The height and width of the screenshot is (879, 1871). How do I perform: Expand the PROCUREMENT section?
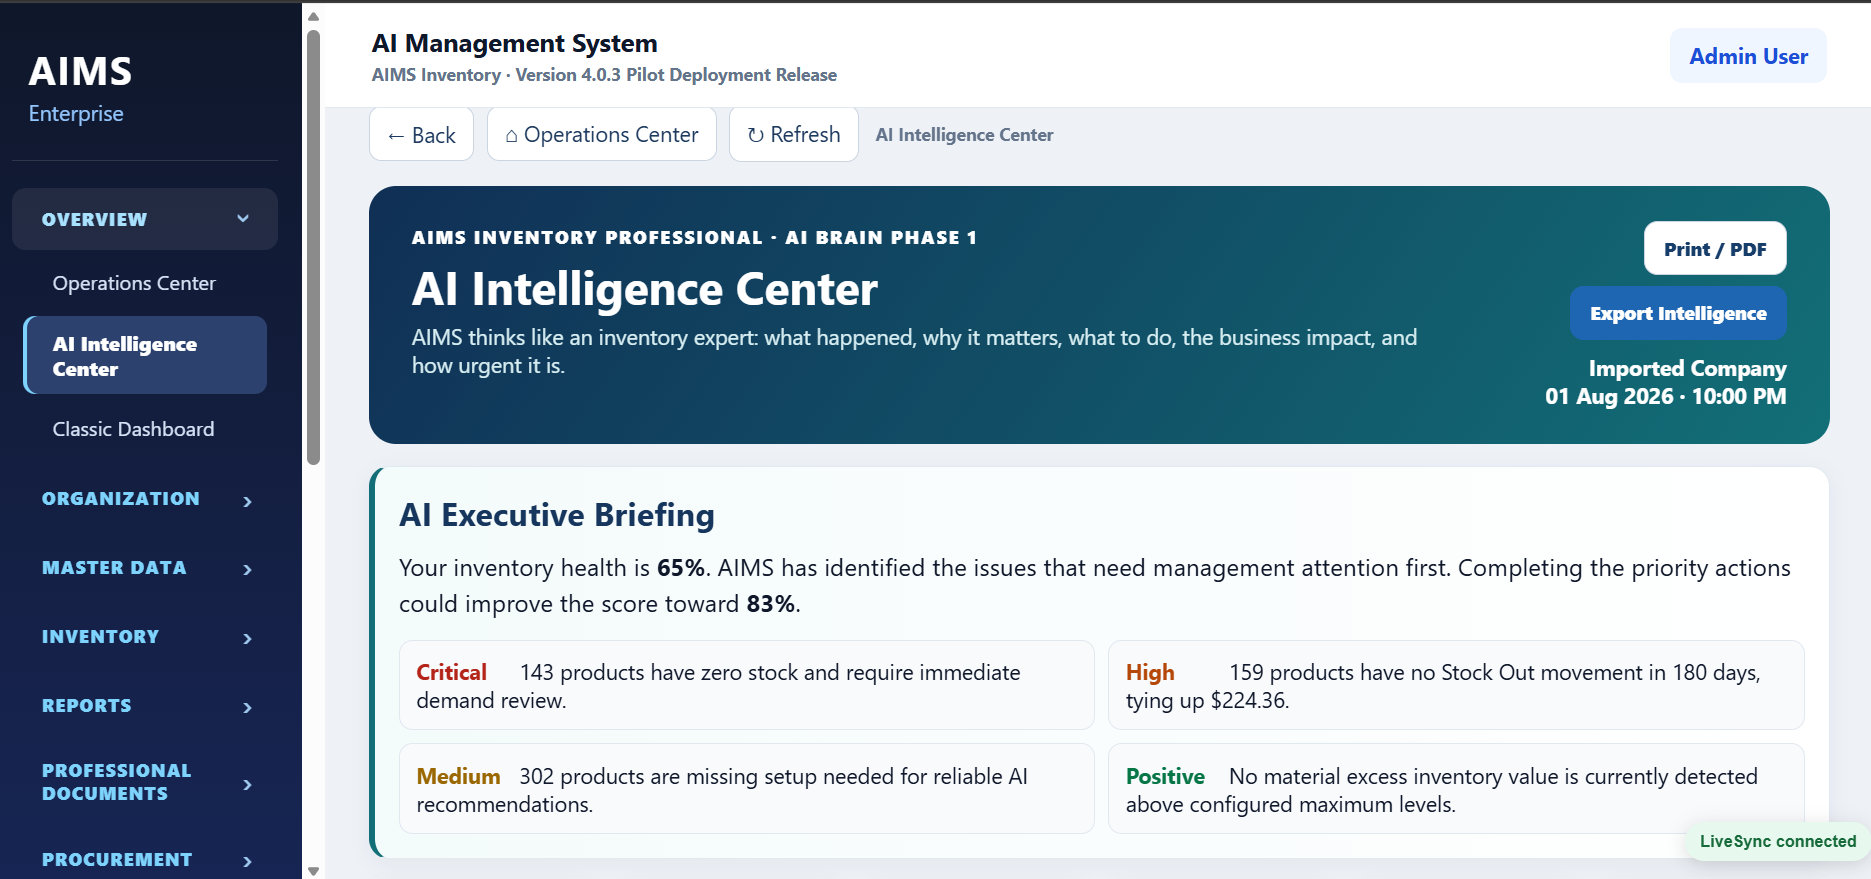click(145, 860)
